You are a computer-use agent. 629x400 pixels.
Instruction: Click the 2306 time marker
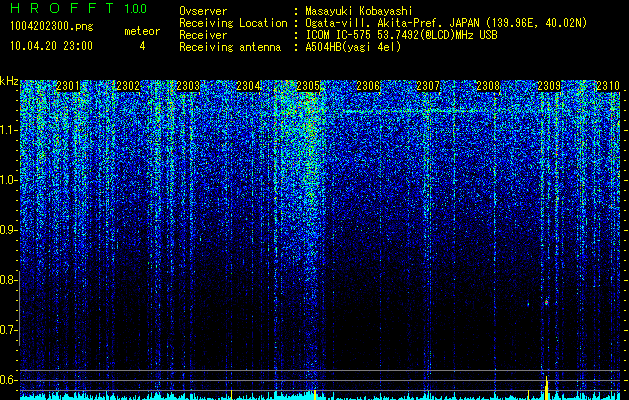pos(368,86)
